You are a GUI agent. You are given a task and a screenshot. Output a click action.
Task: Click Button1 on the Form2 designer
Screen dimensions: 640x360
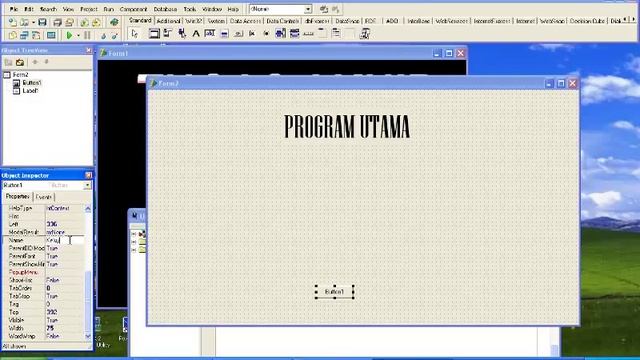point(334,292)
